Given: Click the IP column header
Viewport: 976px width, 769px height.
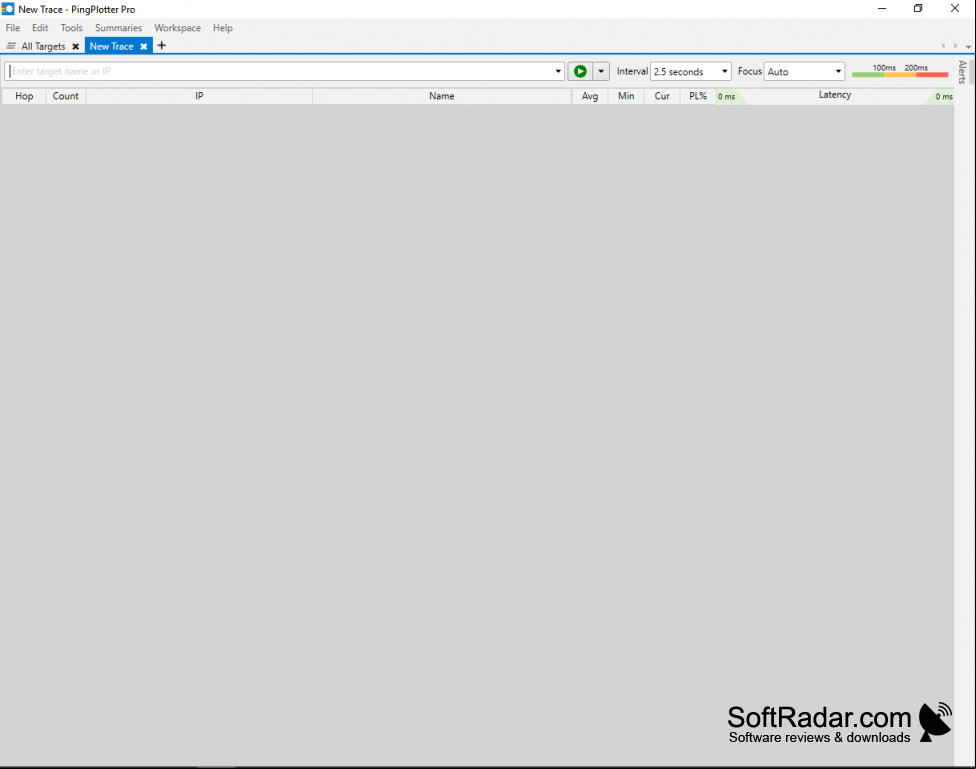Looking at the screenshot, I should pos(199,96).
